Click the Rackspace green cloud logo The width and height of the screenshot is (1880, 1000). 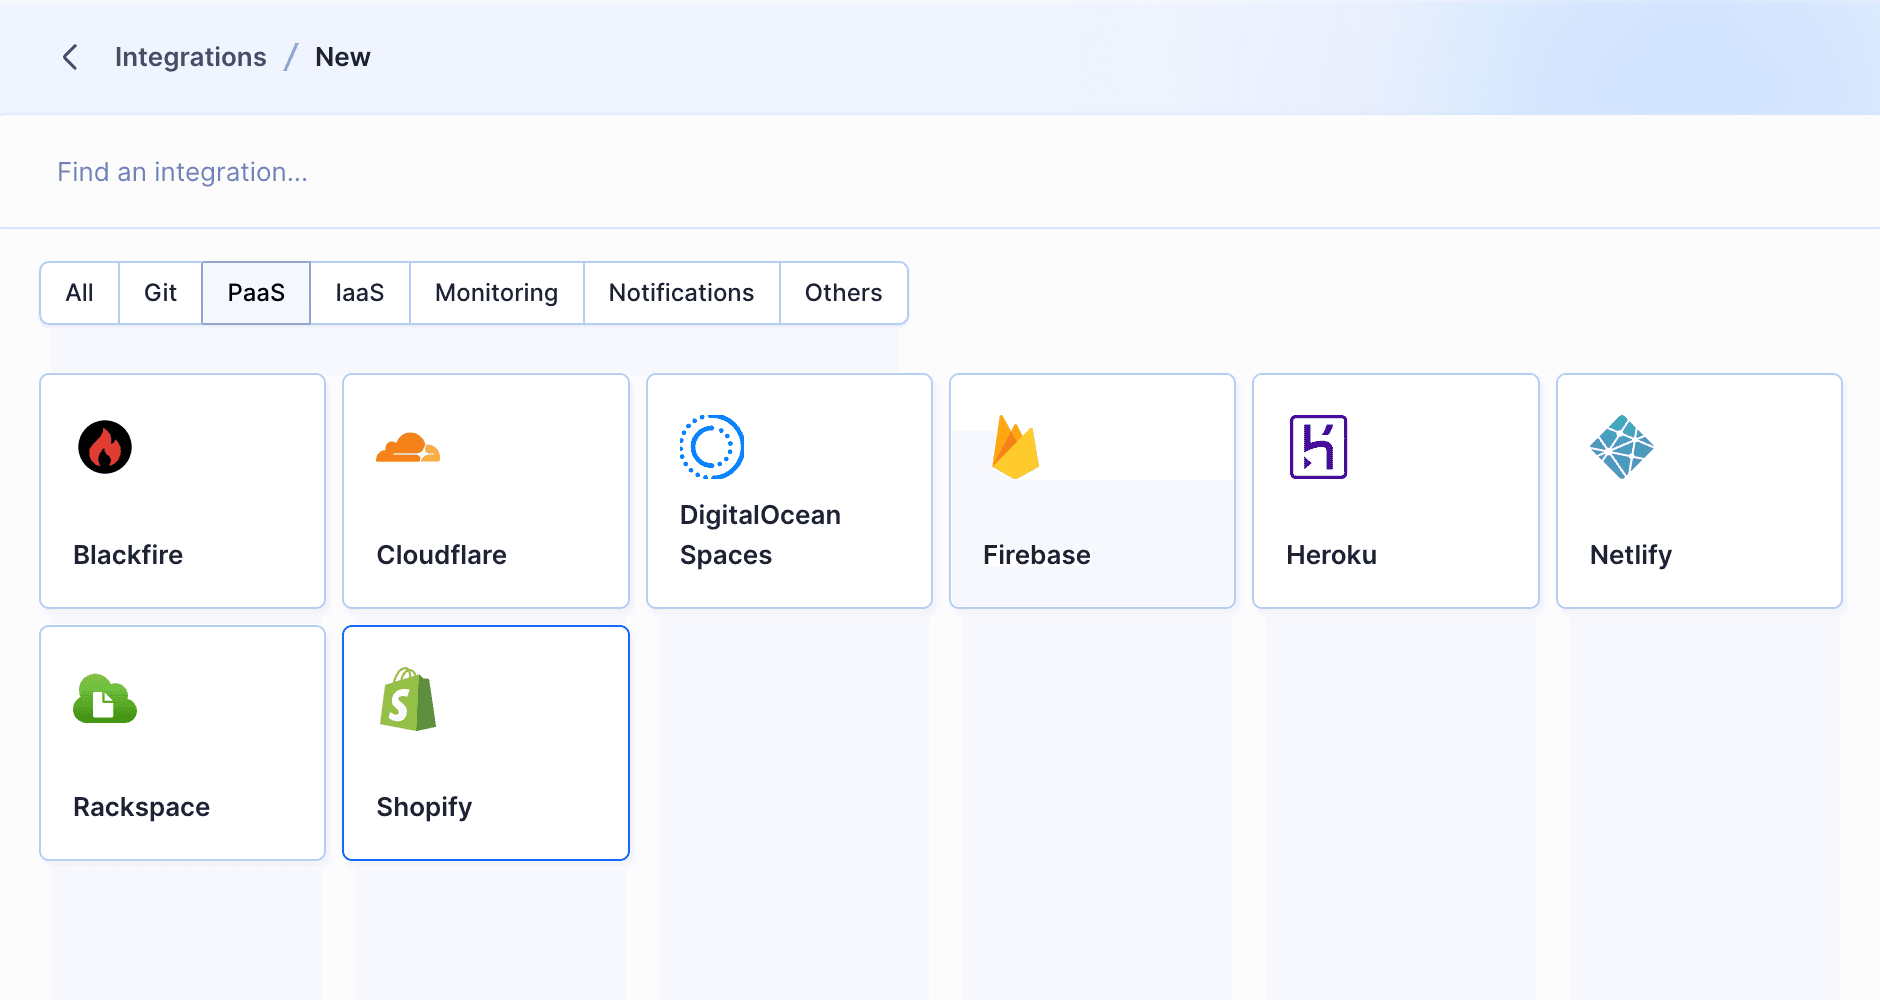pos(105,698)
